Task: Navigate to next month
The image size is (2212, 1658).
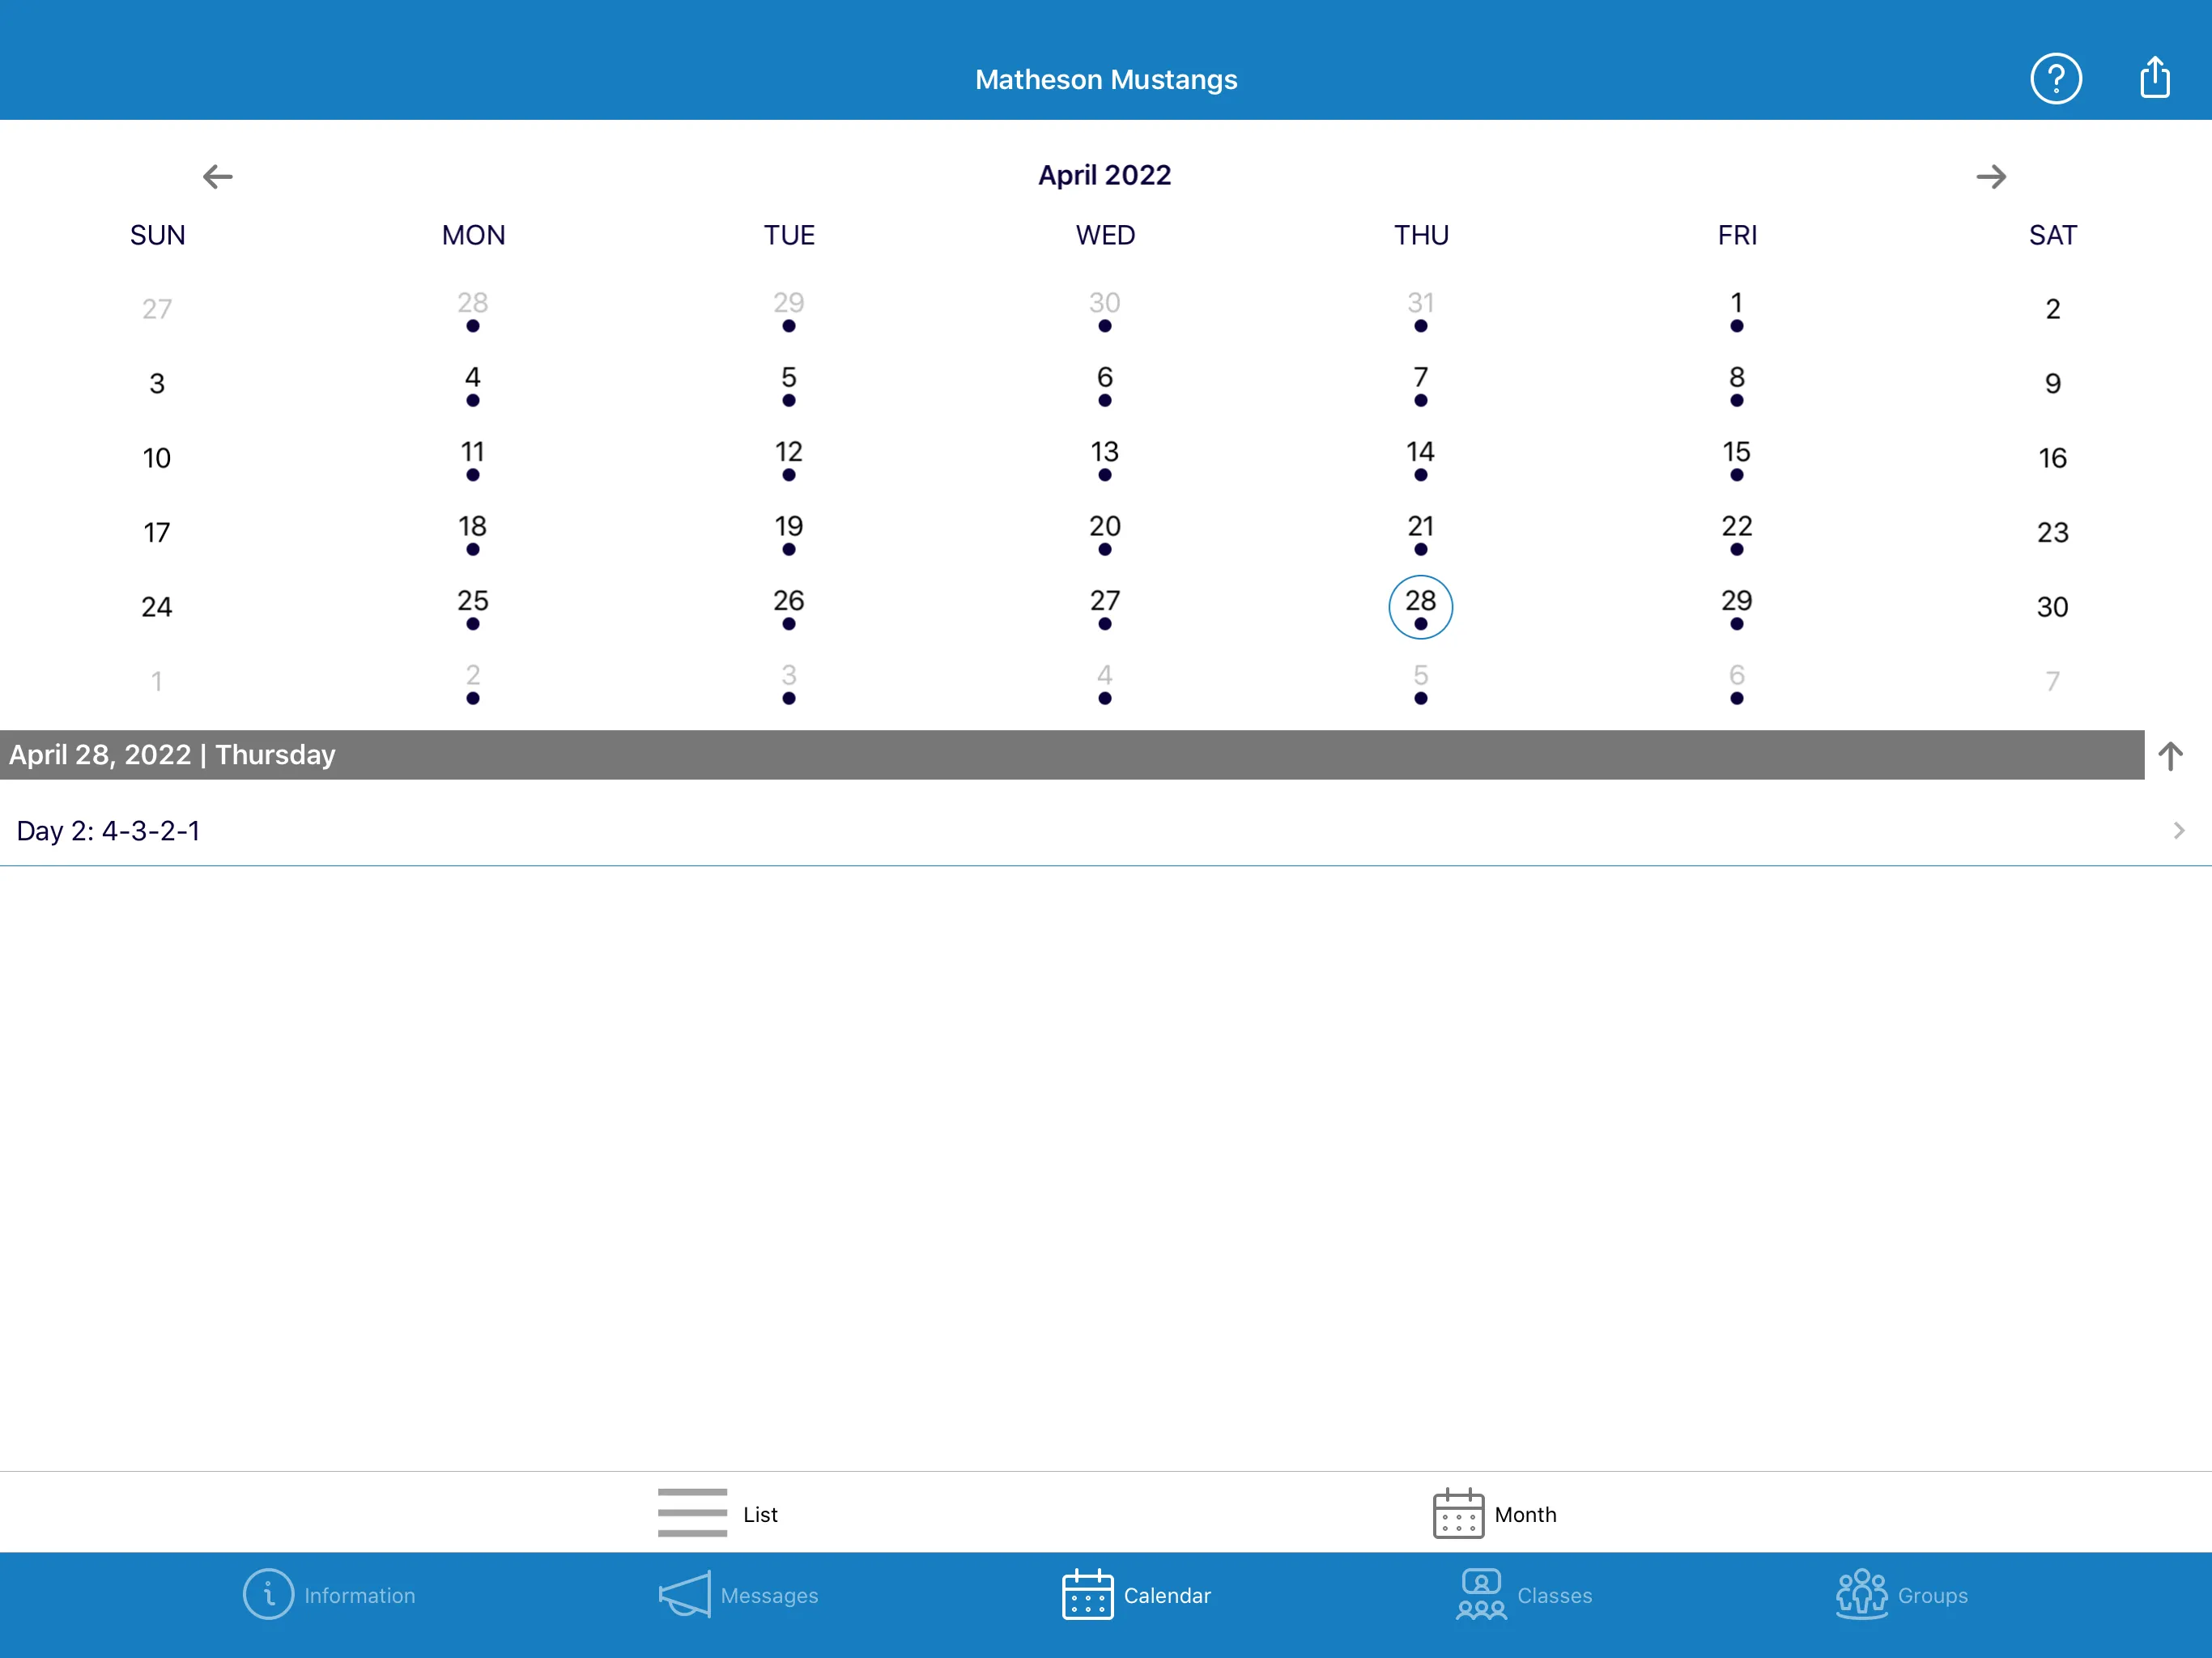Action: click(1991, 174)
